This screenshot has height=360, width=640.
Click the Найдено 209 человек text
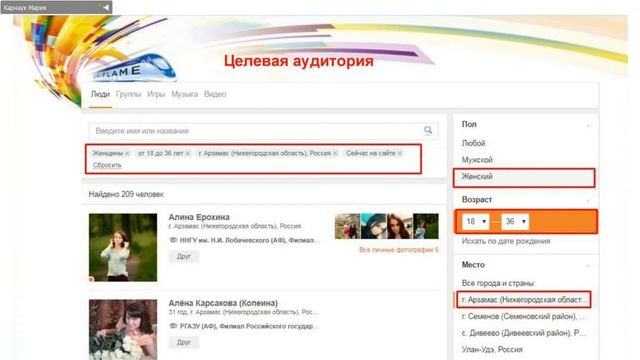(x=126, y=194)
